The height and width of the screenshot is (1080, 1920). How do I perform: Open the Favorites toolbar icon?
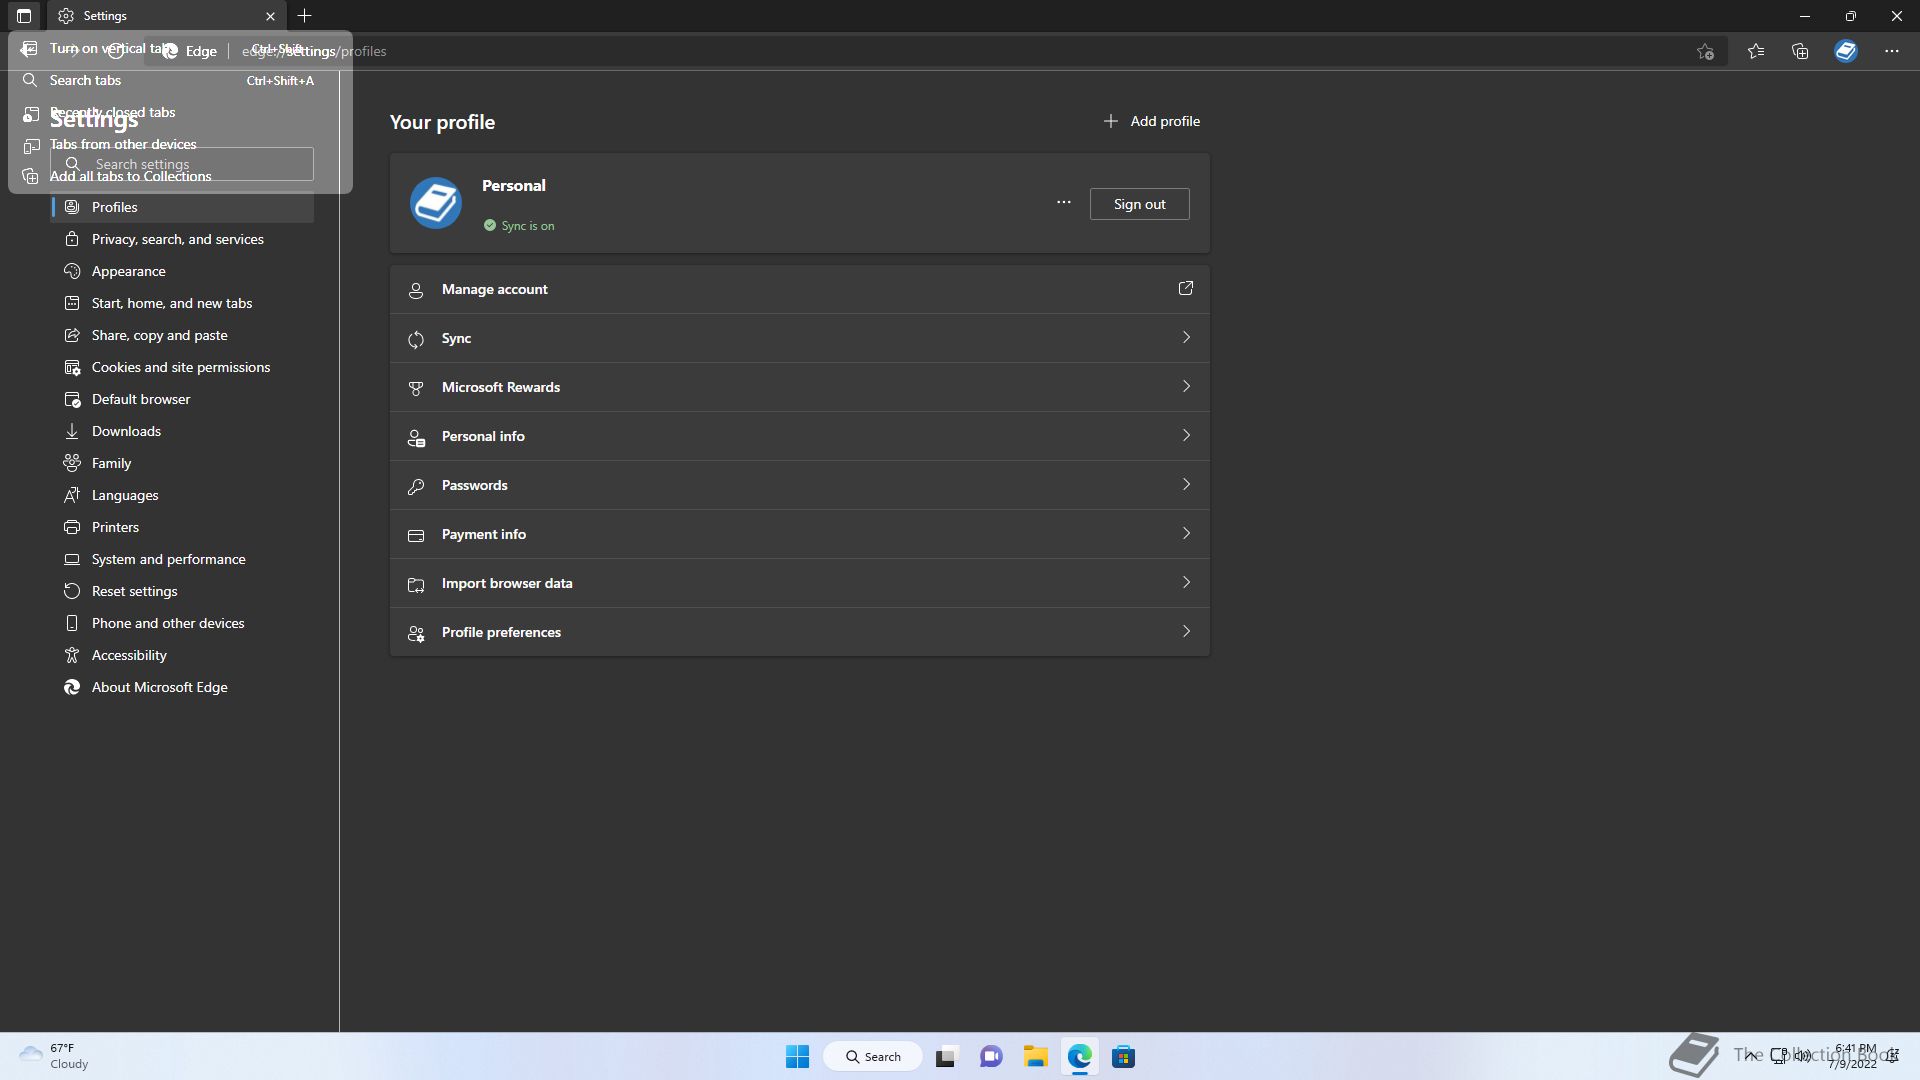click(1756, 51)
